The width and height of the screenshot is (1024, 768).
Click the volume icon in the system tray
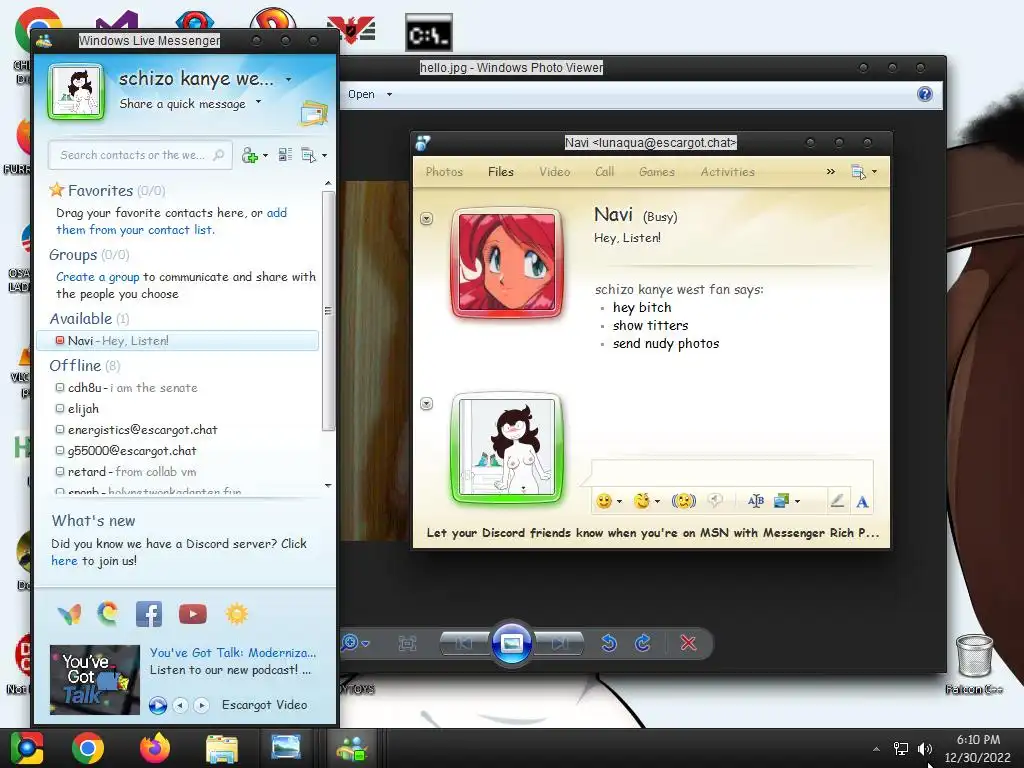924,748
